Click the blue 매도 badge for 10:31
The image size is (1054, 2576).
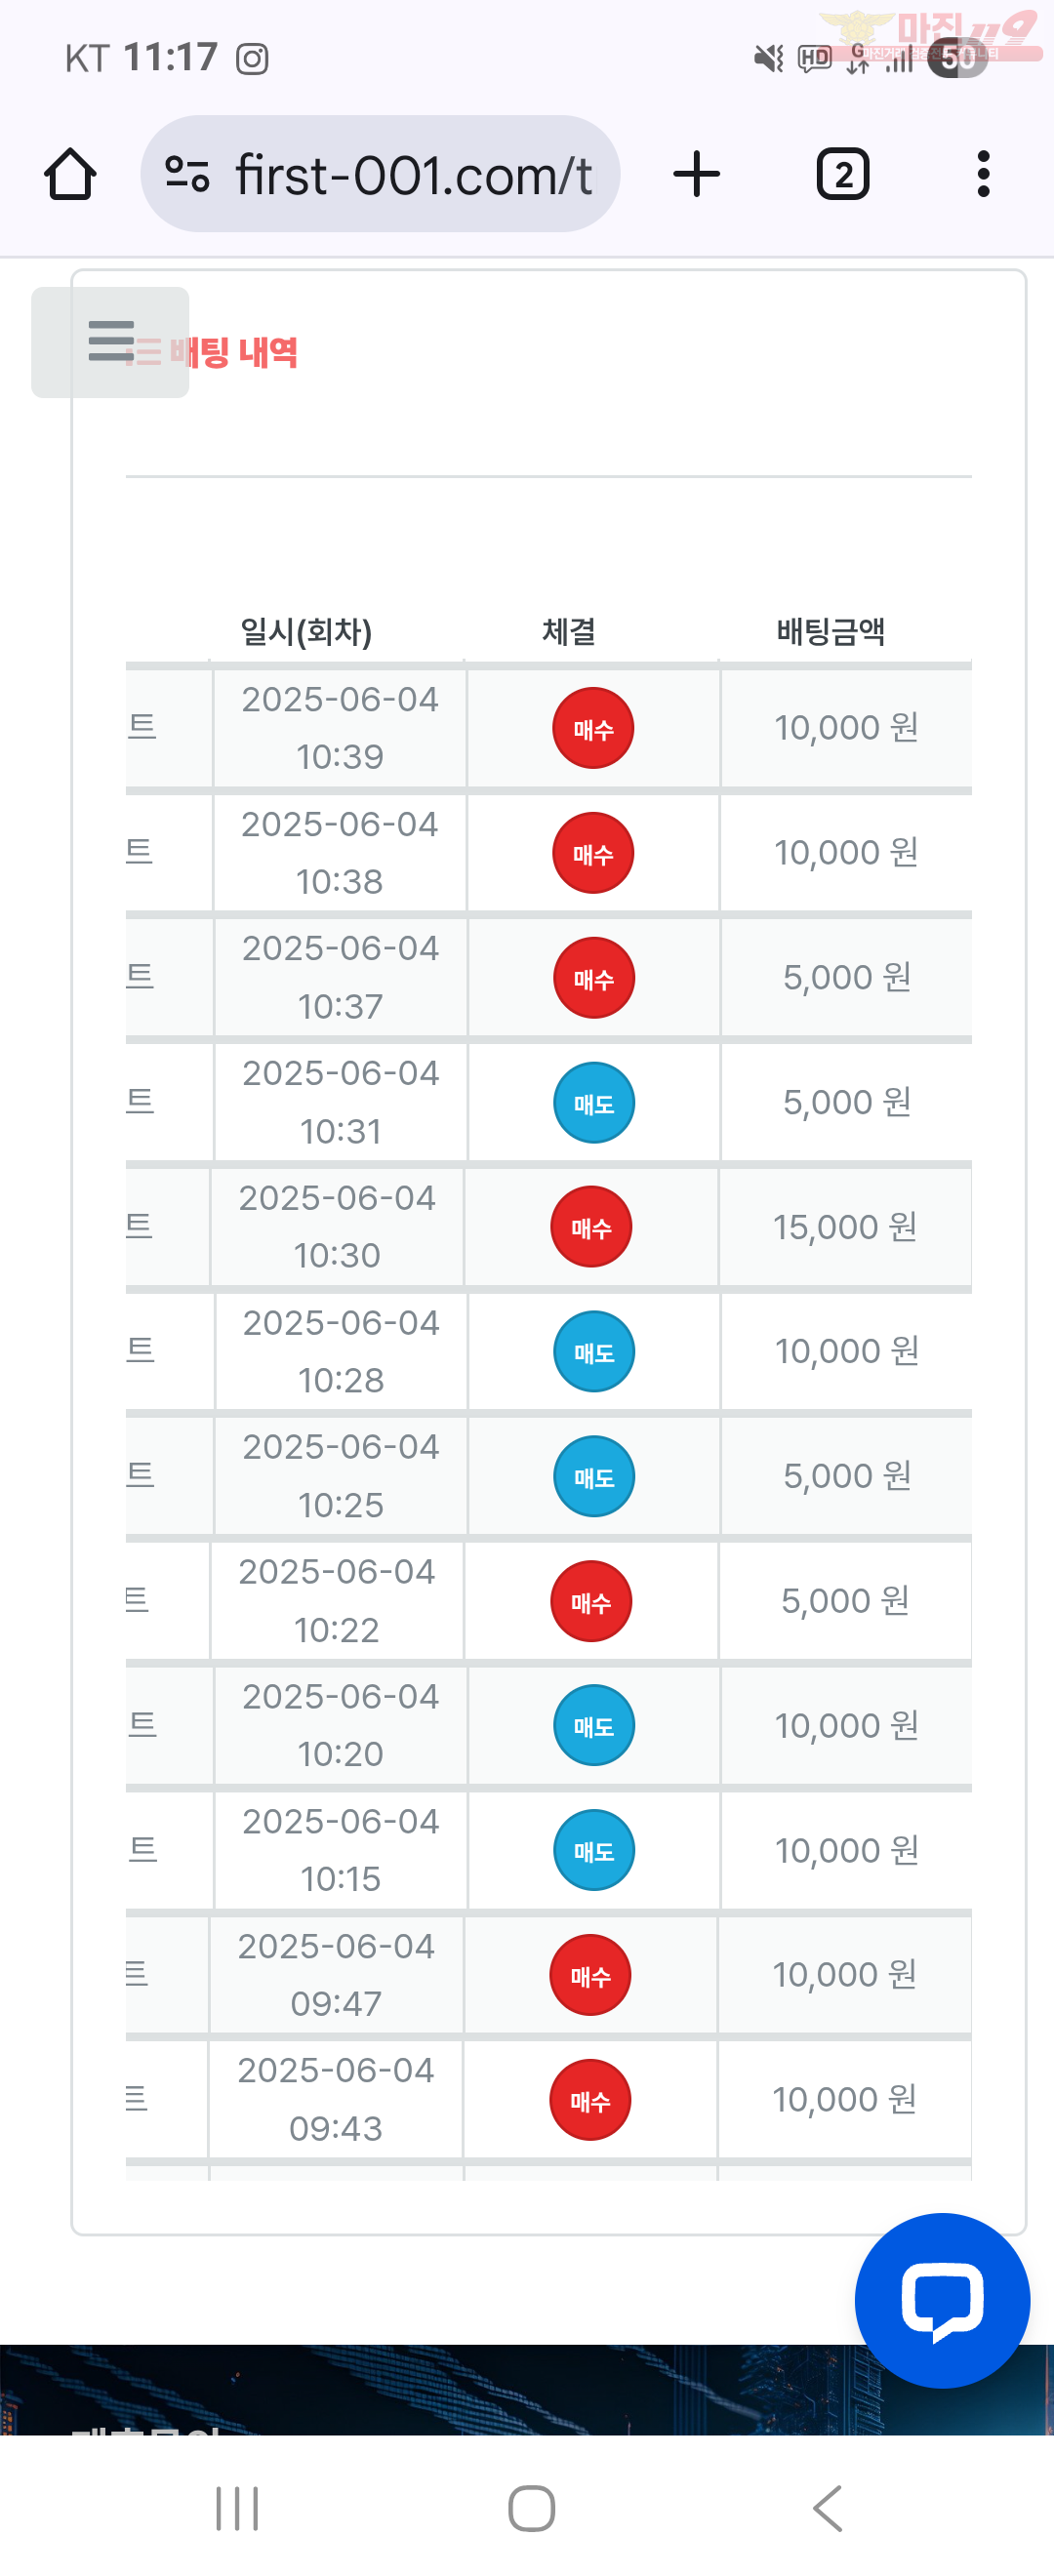[x=594, y=1103]
